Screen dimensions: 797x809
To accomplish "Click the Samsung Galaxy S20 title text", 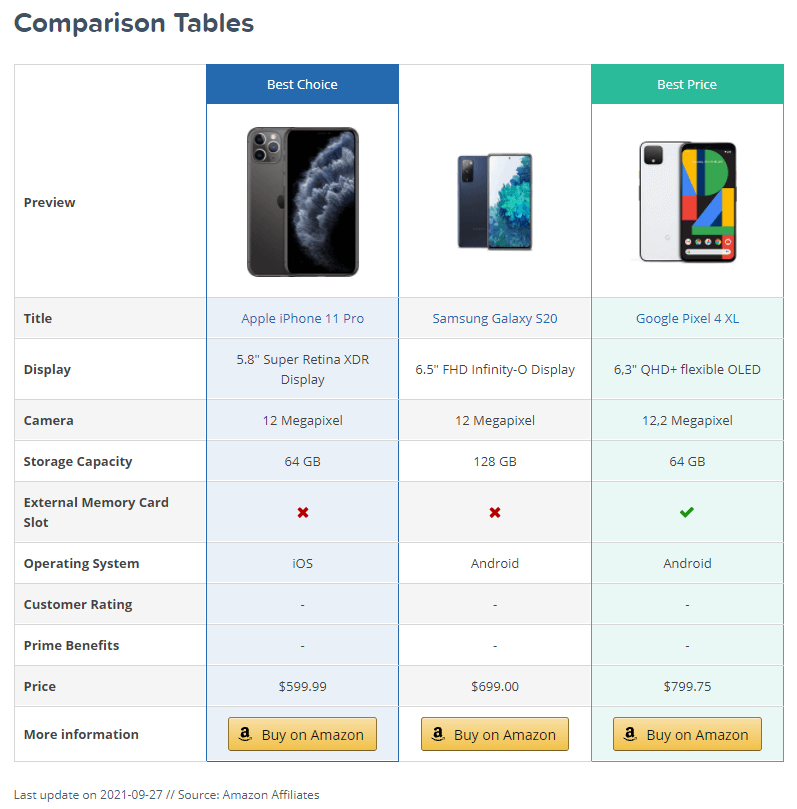I will tap(494, 318).
